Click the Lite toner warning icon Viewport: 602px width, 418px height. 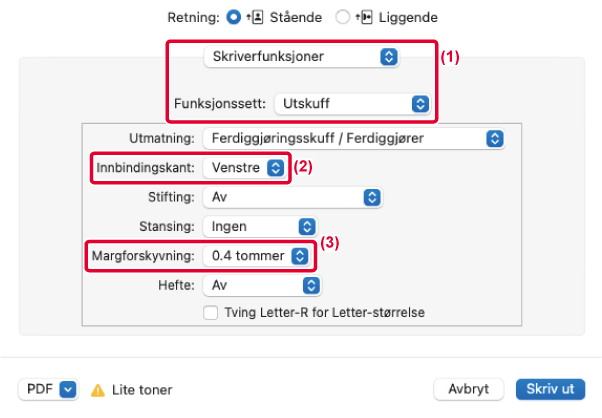tap(98, 390)
